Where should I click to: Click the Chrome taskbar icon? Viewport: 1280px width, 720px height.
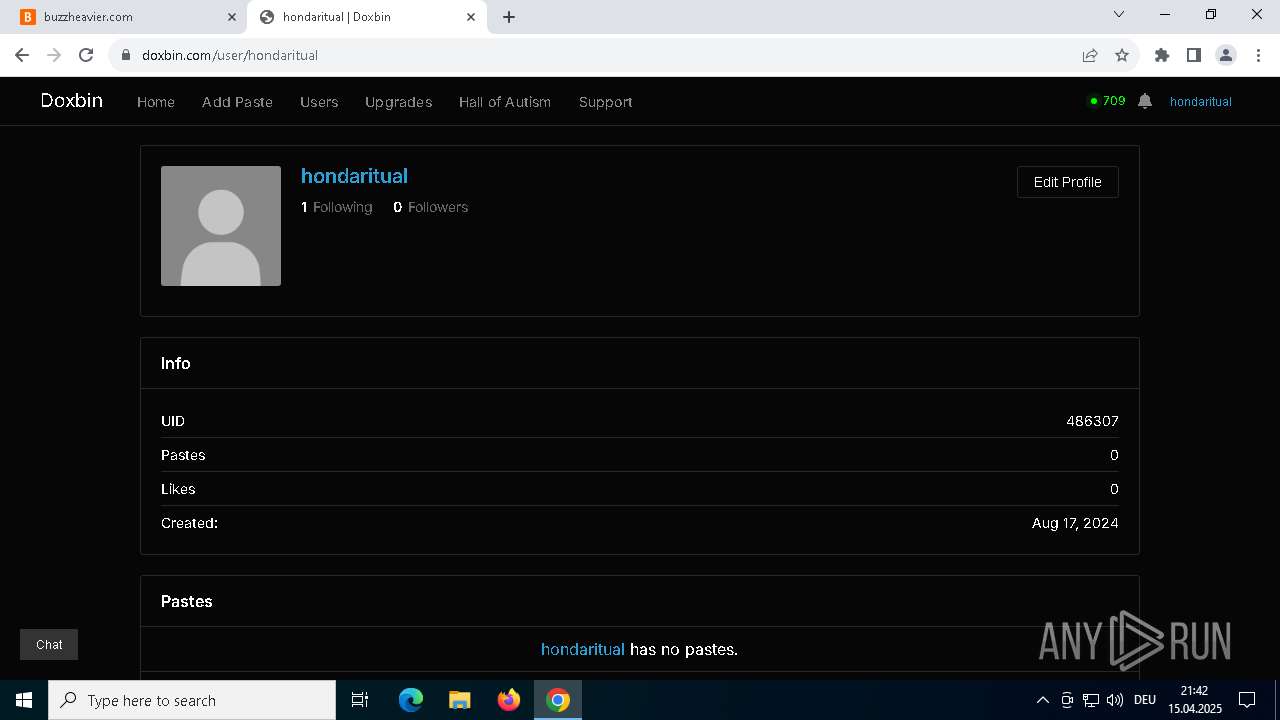click(x=558, y=700)
